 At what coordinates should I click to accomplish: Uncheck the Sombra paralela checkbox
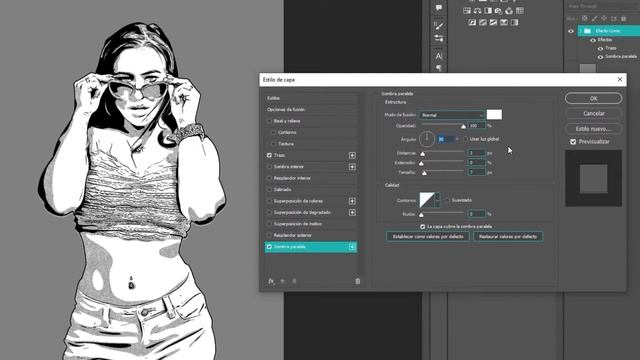(269, 247)
